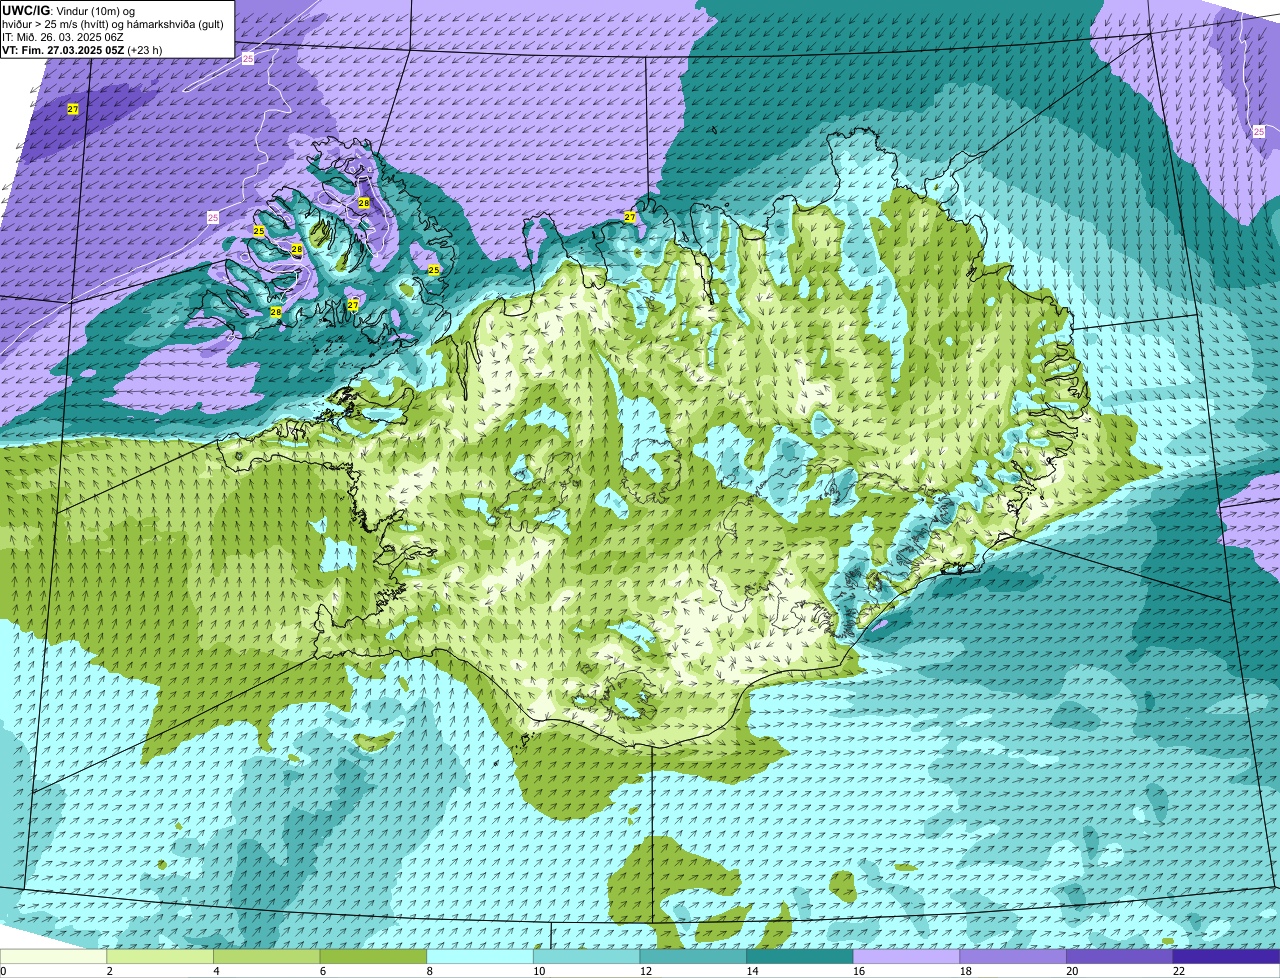Pick the 10–12 m/s legend color band
The image size is (1280, 978).
pos(586,956)
